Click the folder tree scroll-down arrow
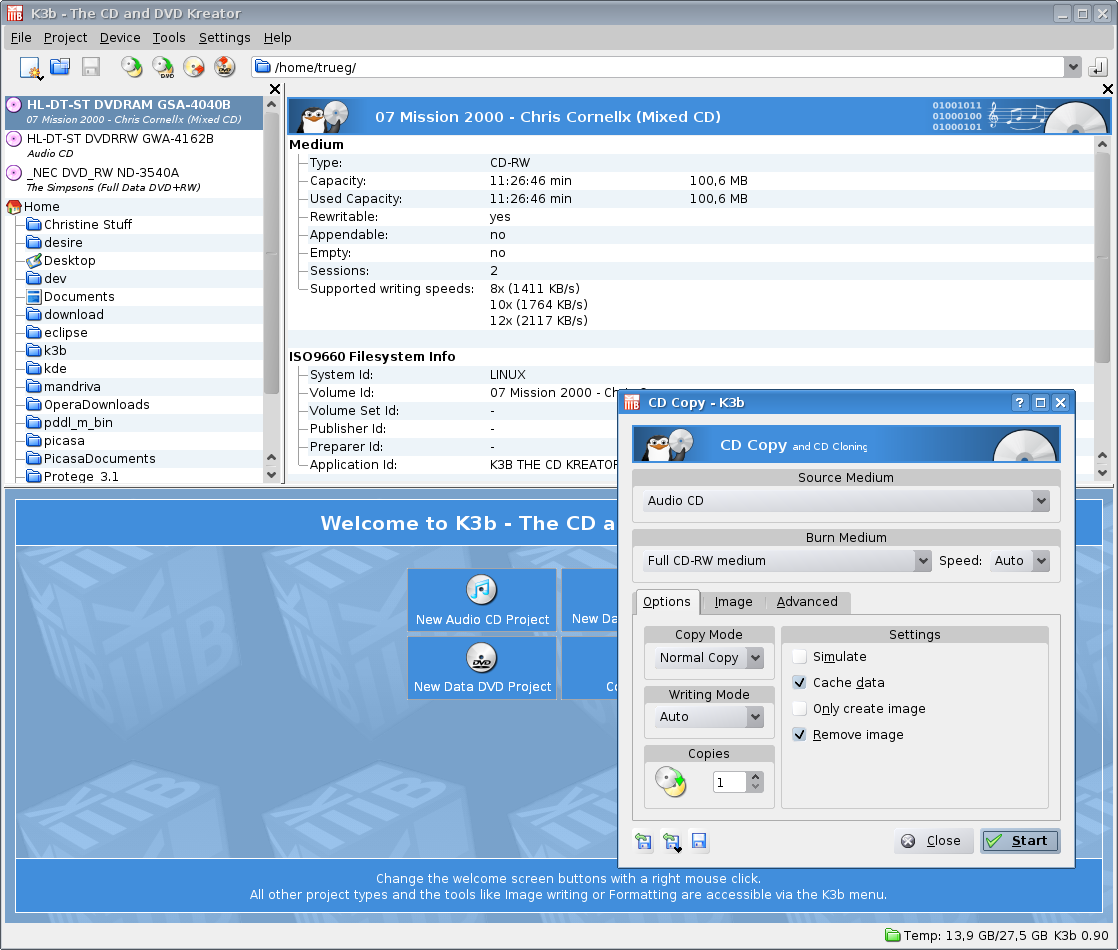1118x950 pixels. coord(271,475)
